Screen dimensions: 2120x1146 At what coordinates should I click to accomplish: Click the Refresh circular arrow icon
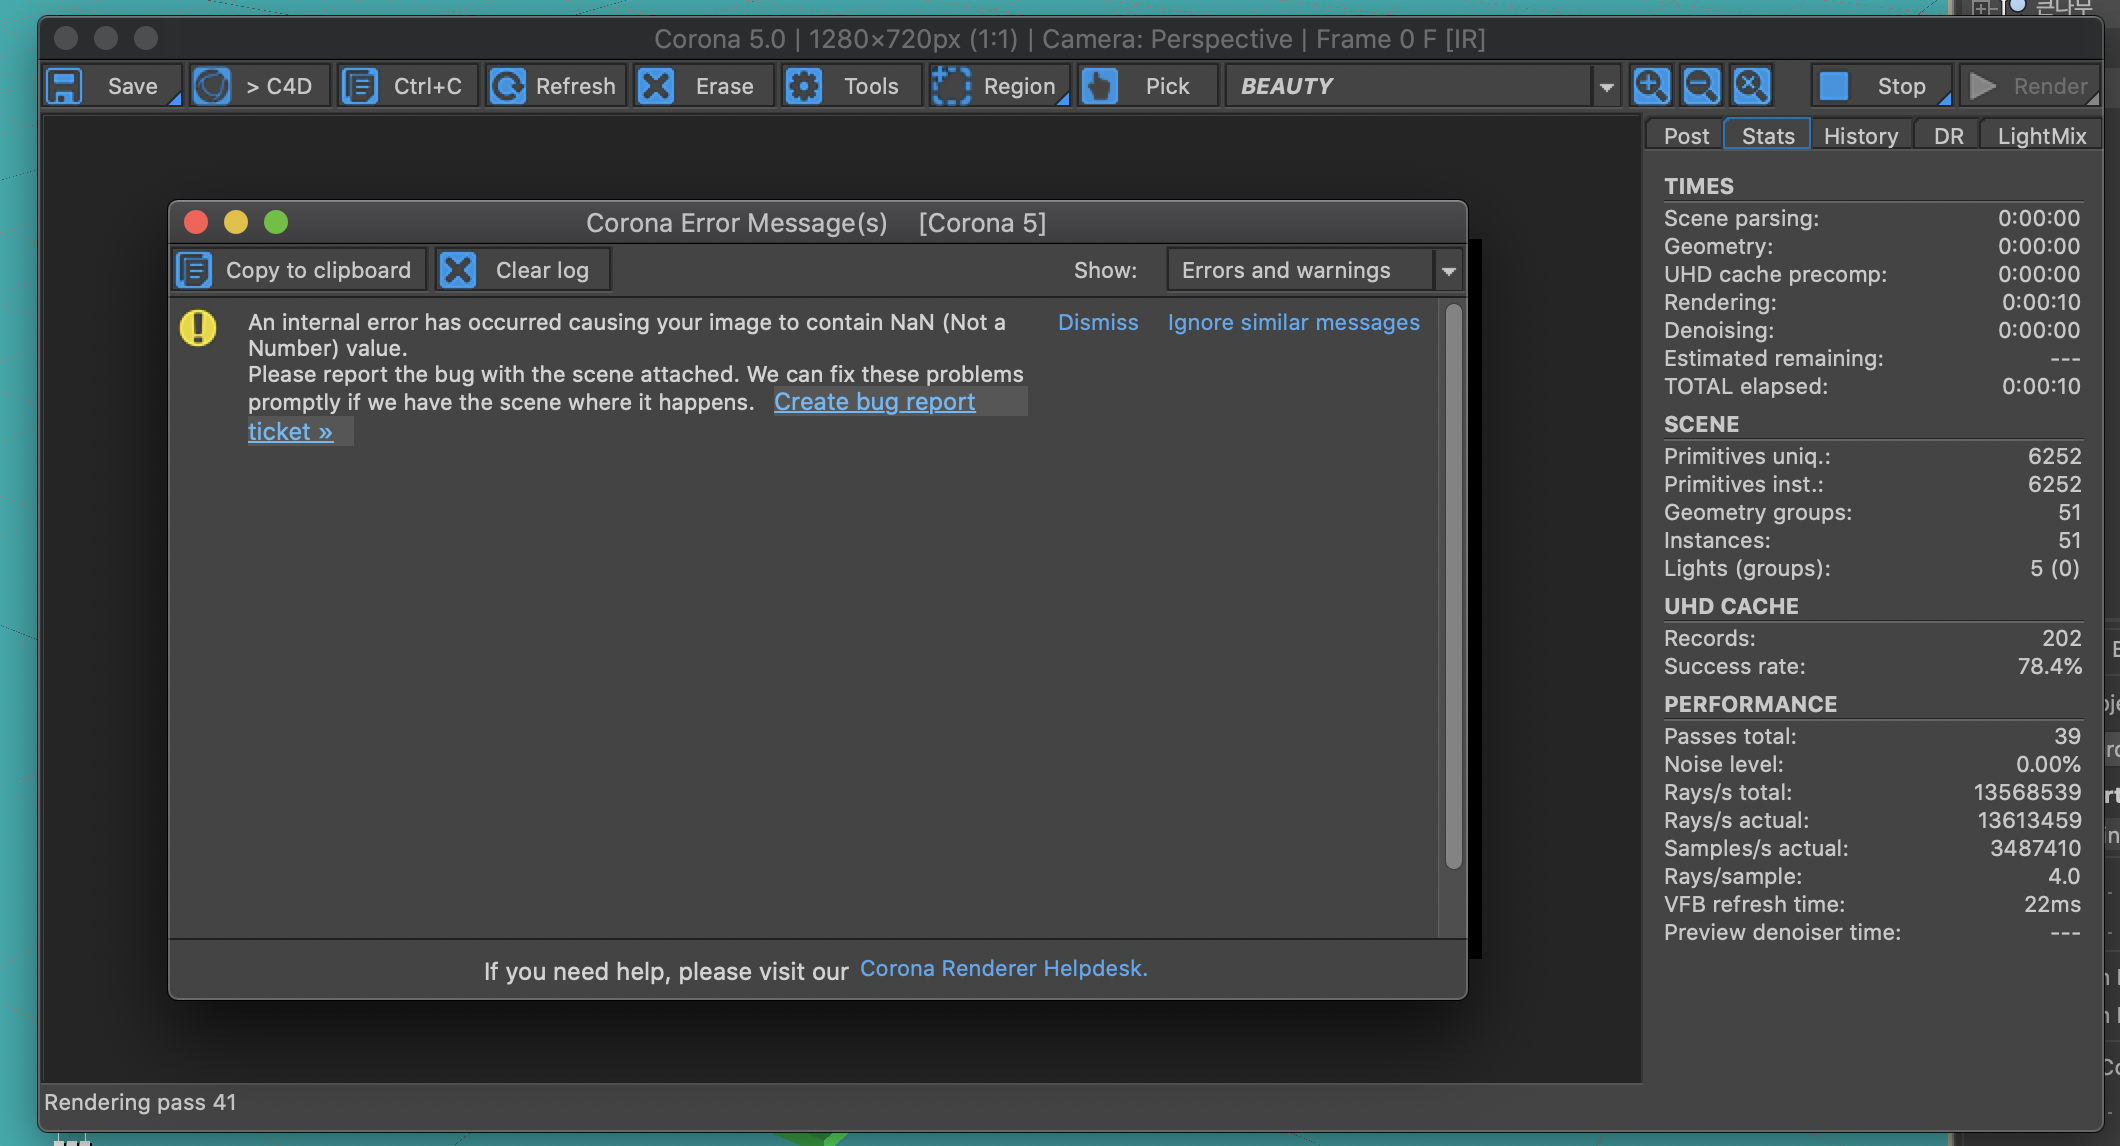click(507, 86)
